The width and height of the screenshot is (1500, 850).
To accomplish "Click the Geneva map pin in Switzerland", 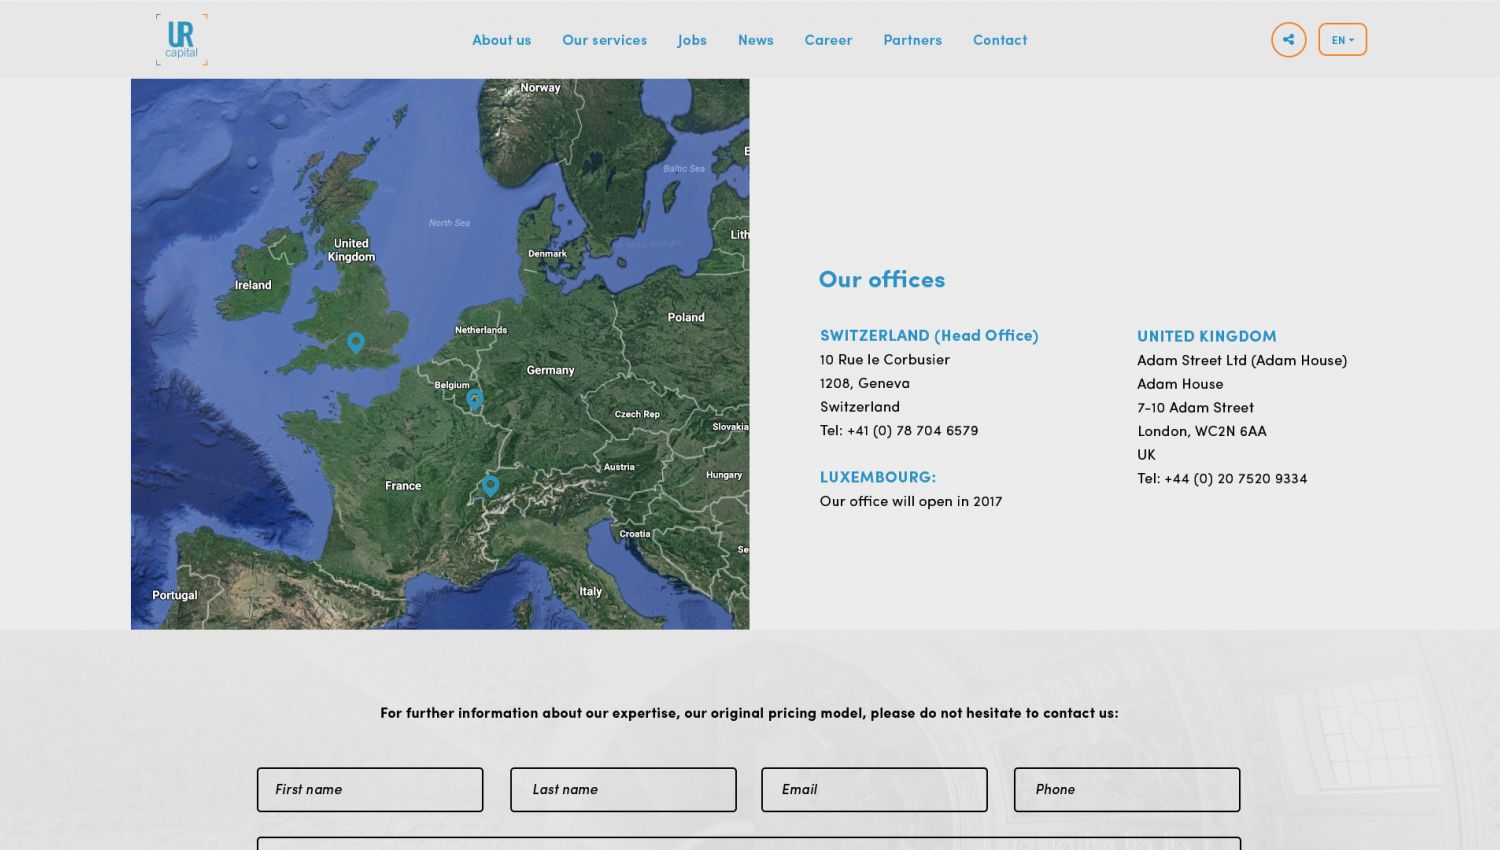I will pos(490,486).
